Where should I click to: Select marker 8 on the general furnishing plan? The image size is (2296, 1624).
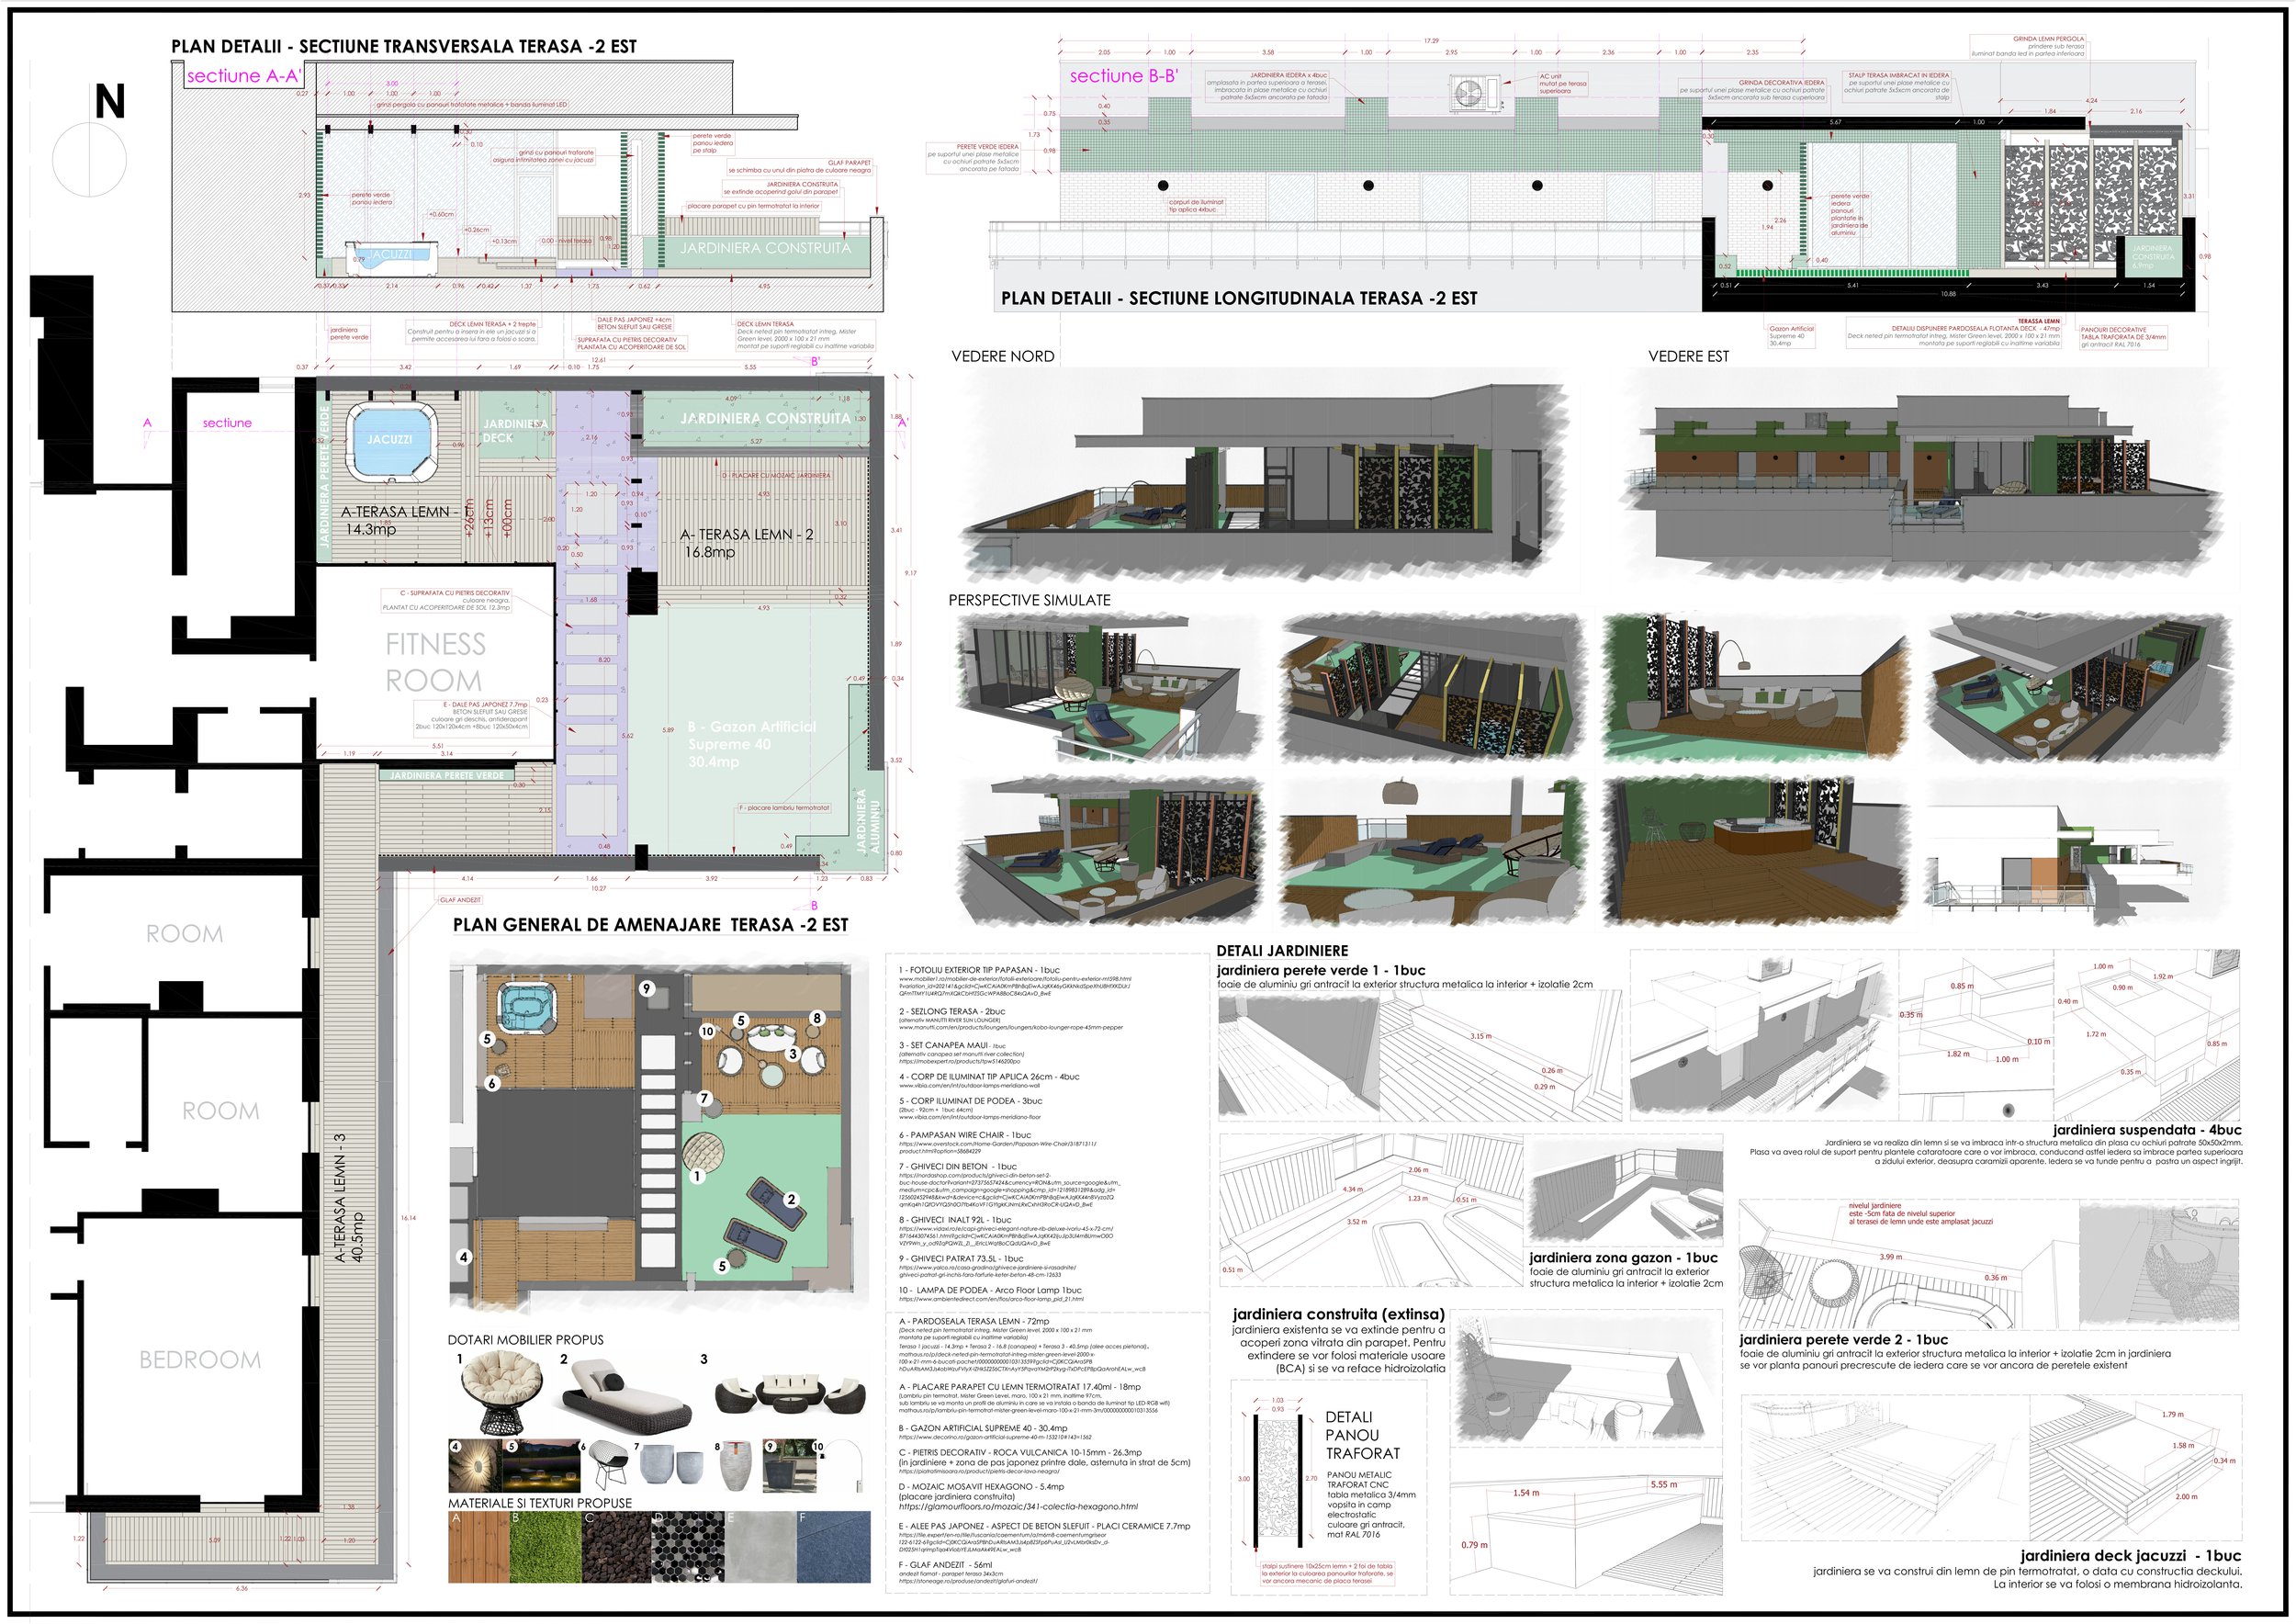tap(817, 1019)
